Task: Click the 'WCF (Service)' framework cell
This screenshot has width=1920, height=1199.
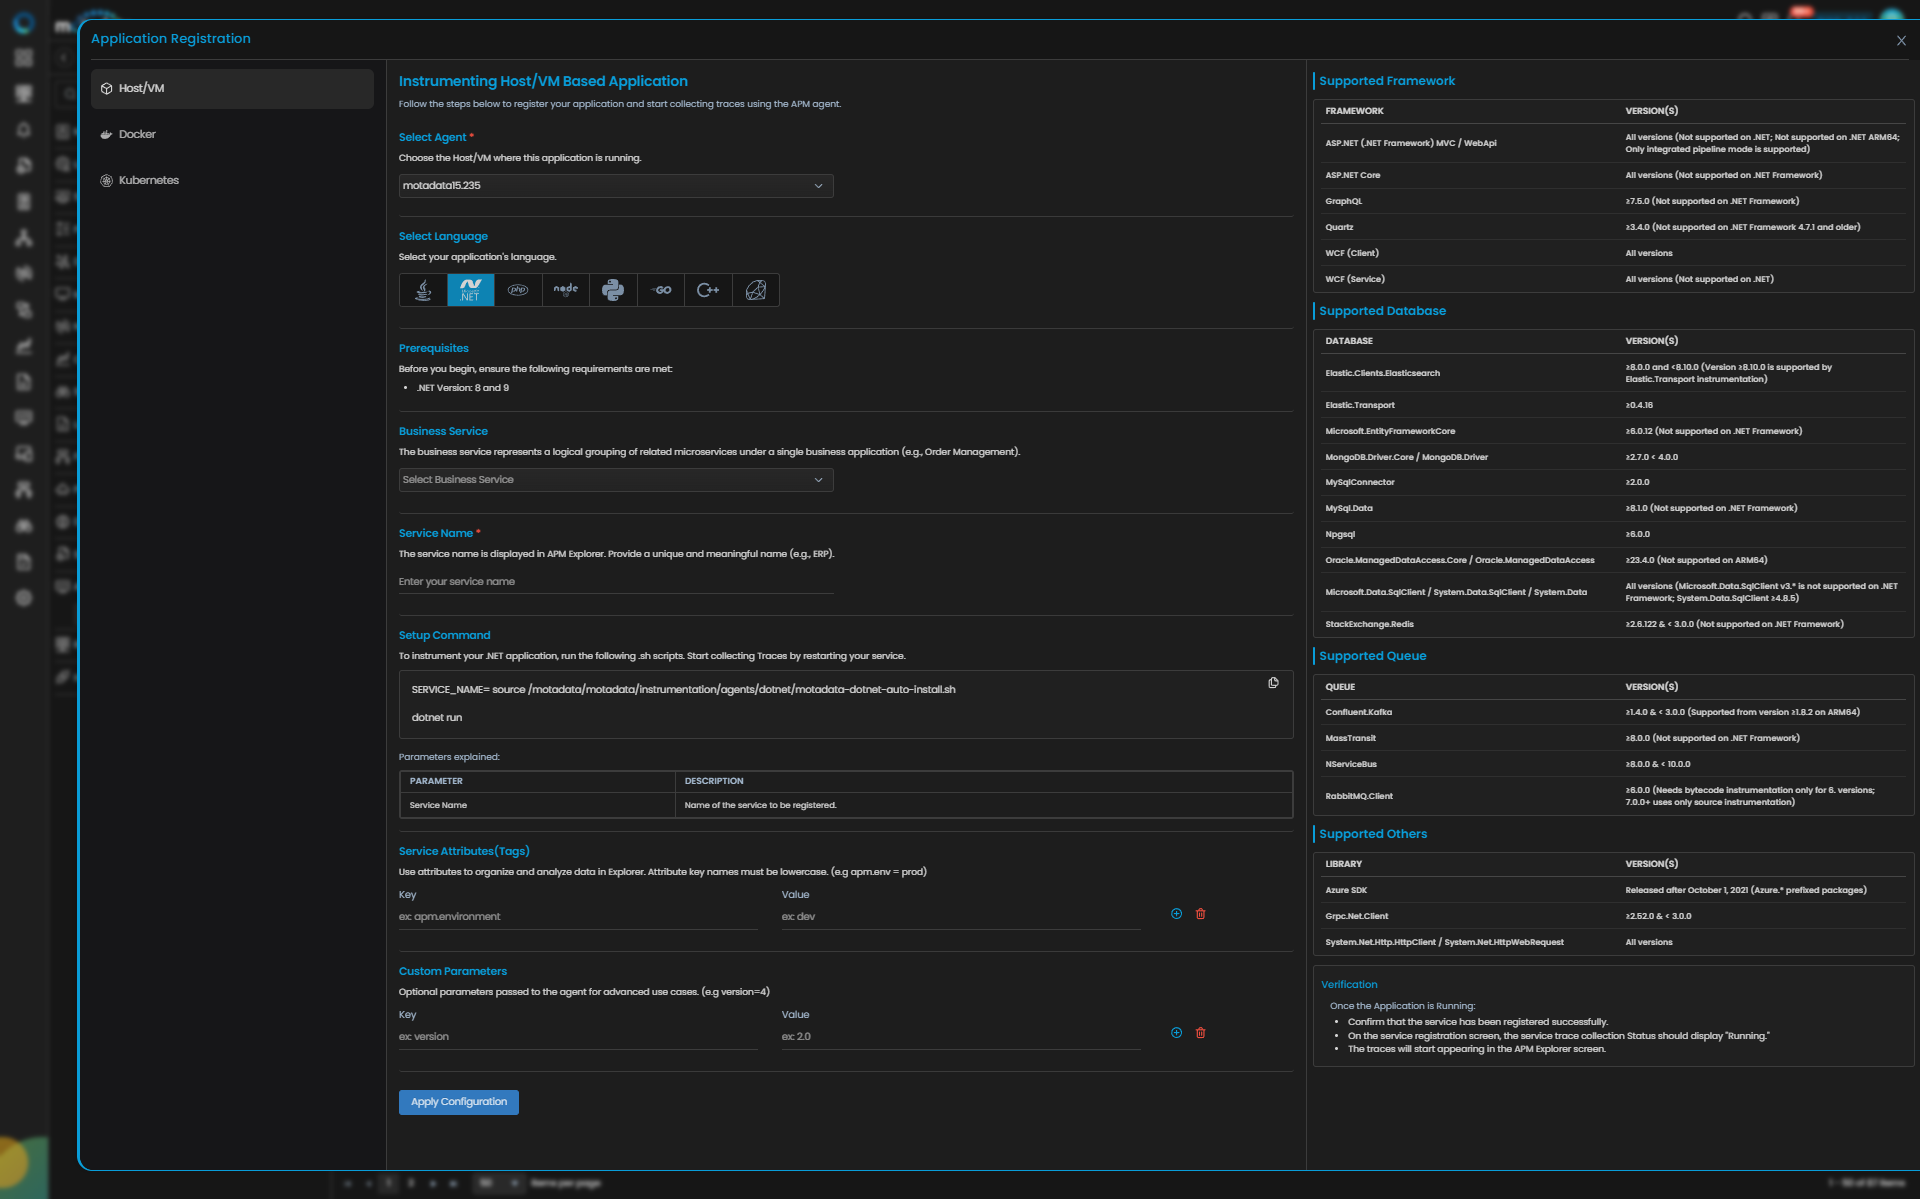Action: point(1355,279)
